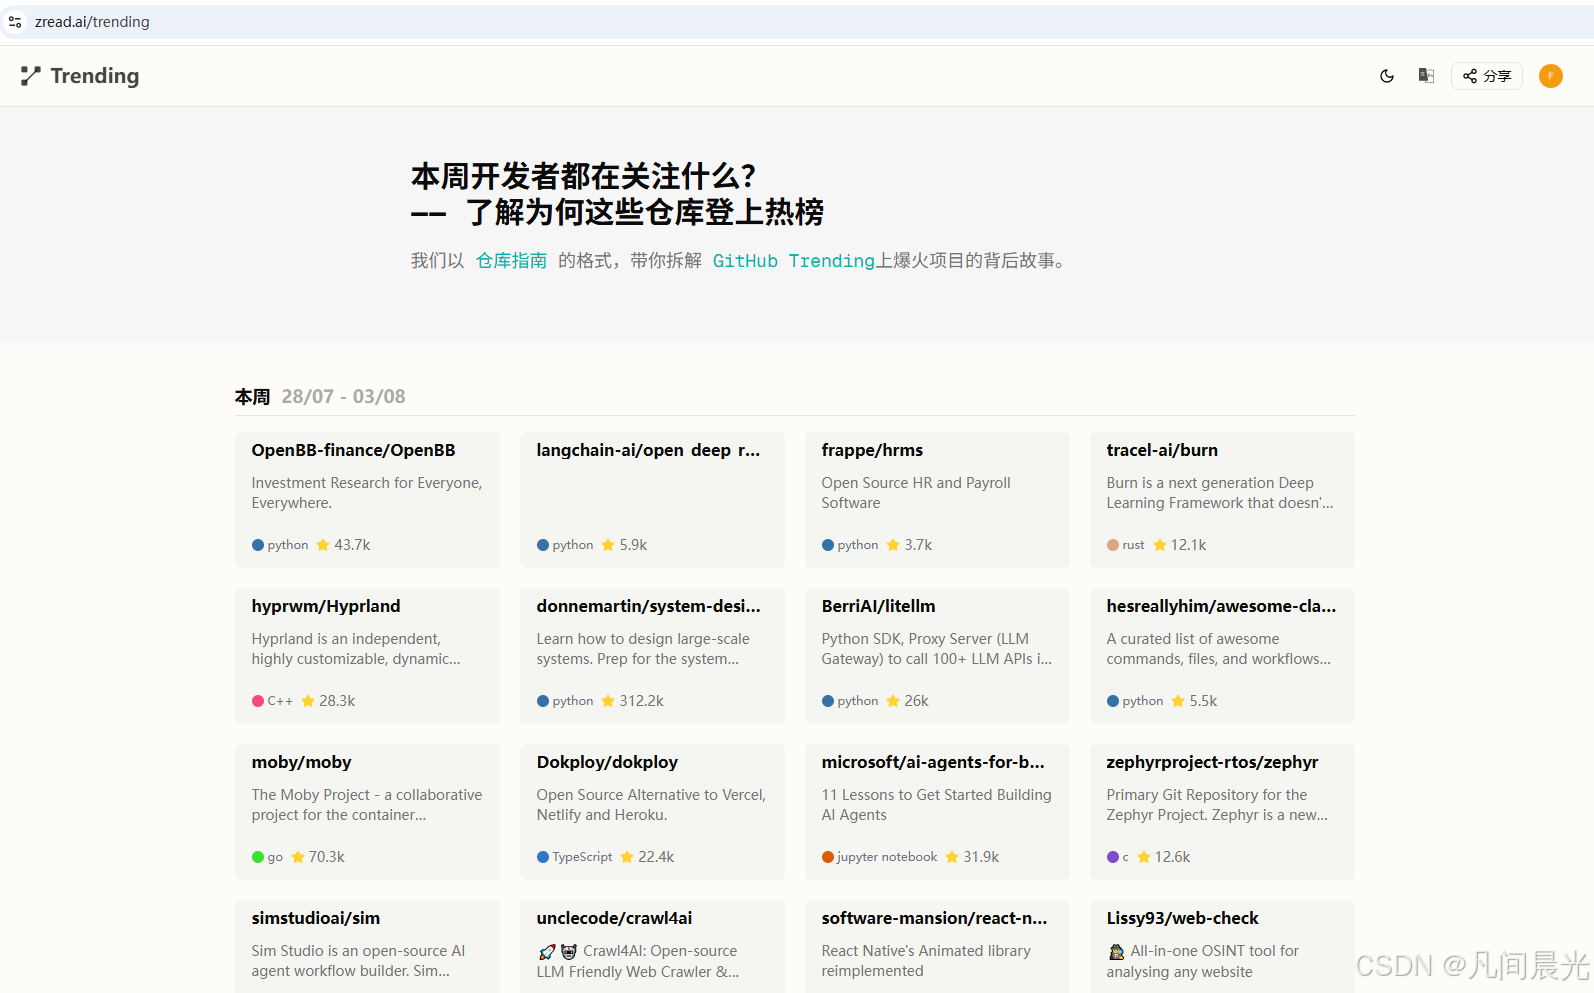Viewport: 1594px width, 993px height.
Task: Click the python dot on OpenBB card
Action: (x=258, y=545)
